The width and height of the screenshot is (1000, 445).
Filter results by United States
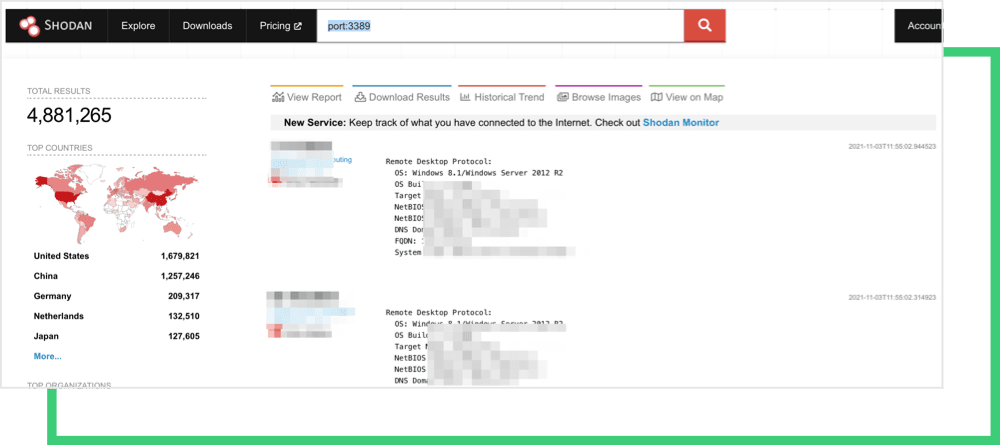point(61,256)
